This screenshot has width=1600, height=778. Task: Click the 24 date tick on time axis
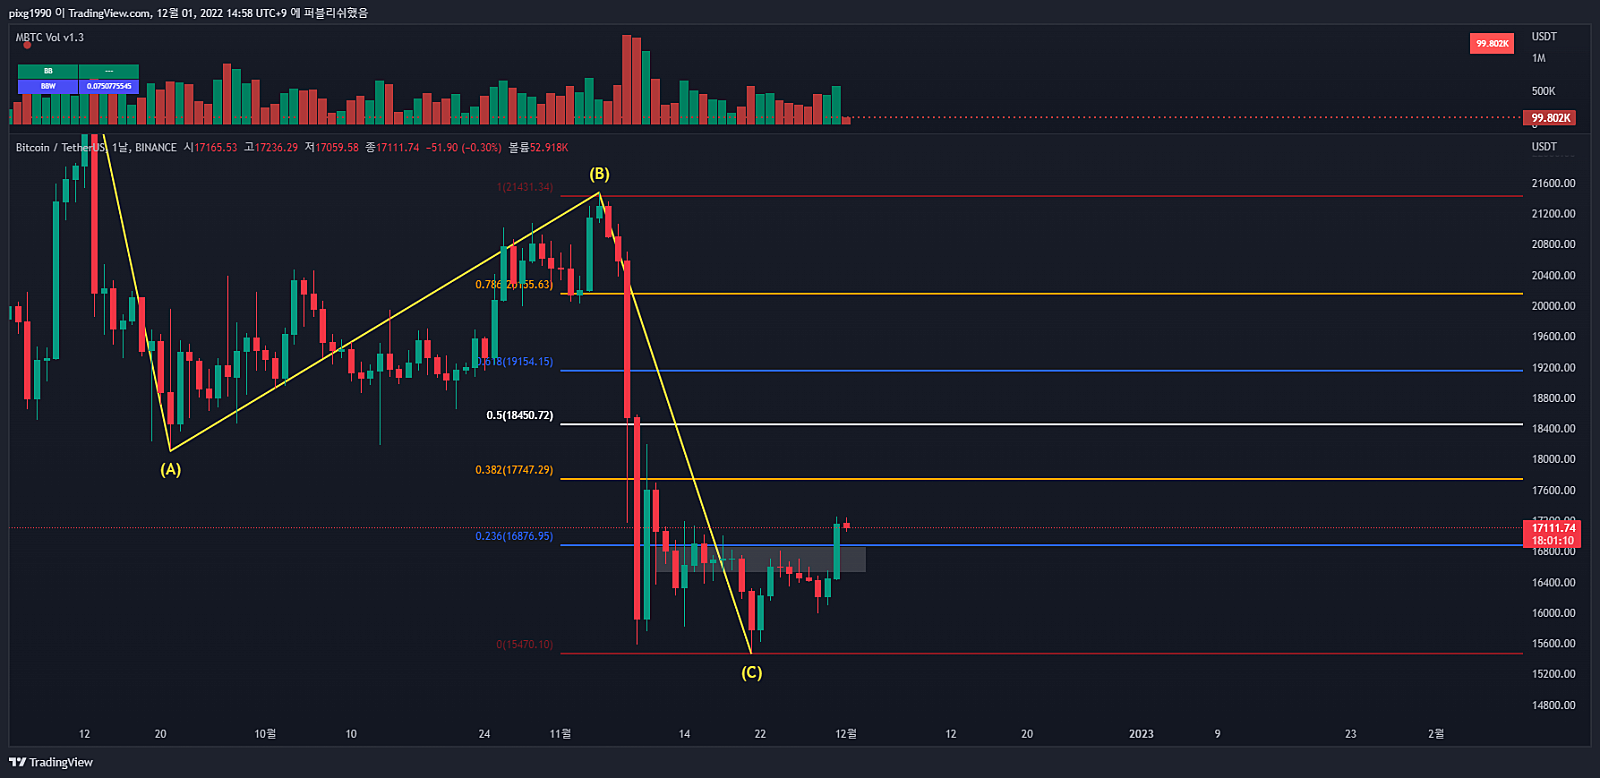coord(484,734)
